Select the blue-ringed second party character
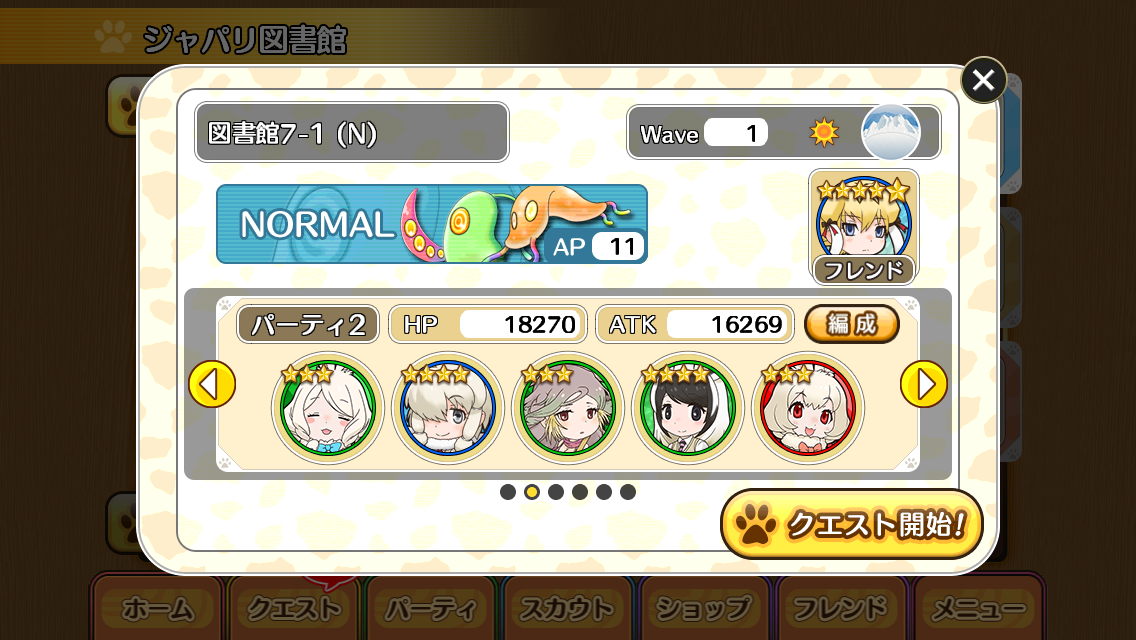This screenshot has height=640, width=1136. [448, 408]
